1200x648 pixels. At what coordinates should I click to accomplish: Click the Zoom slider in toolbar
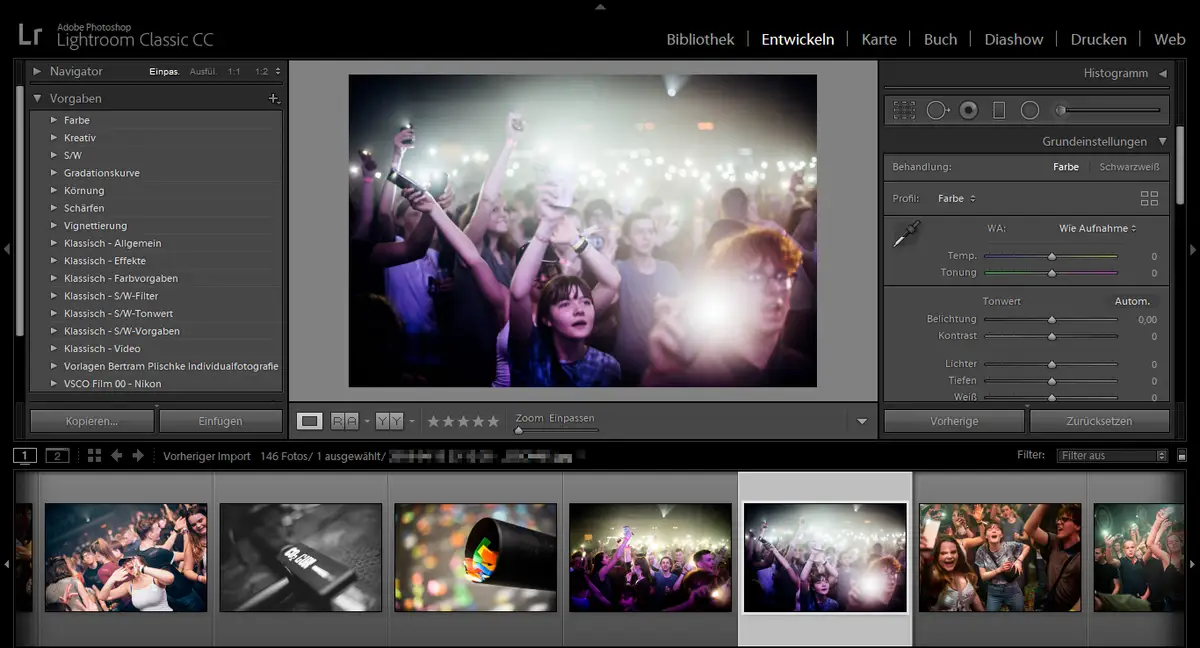[x=557, y=430]
